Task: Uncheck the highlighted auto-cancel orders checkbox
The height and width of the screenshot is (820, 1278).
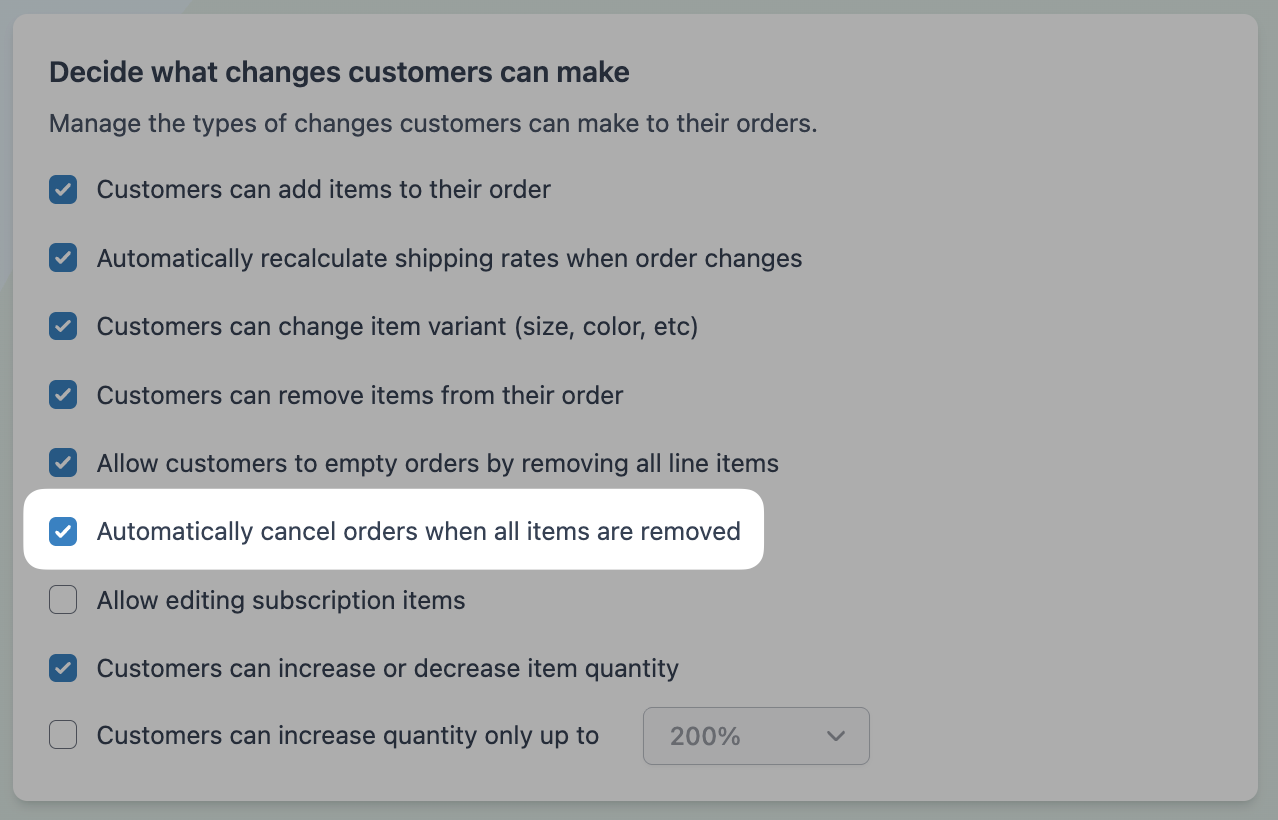Action: point(63,531)
